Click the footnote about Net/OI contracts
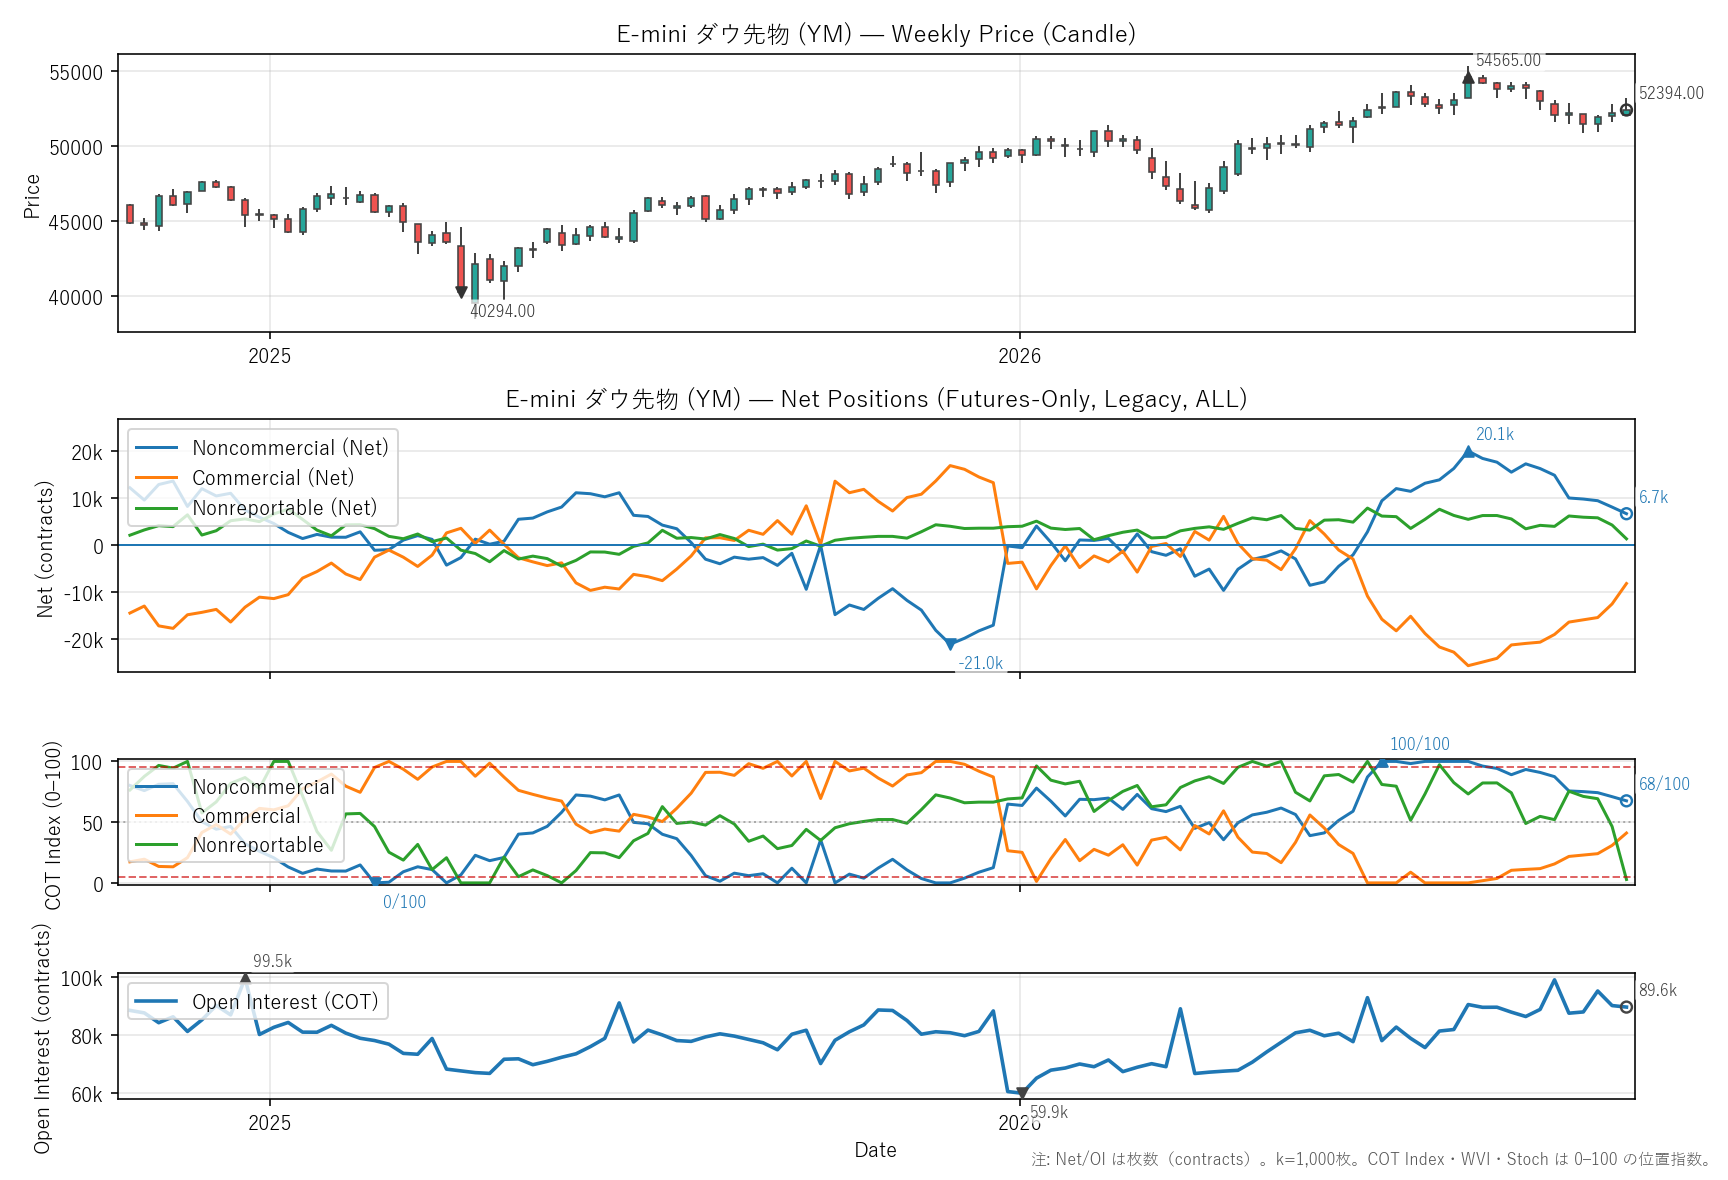This screenshot has width=1728, height=1180. 1372,1159
